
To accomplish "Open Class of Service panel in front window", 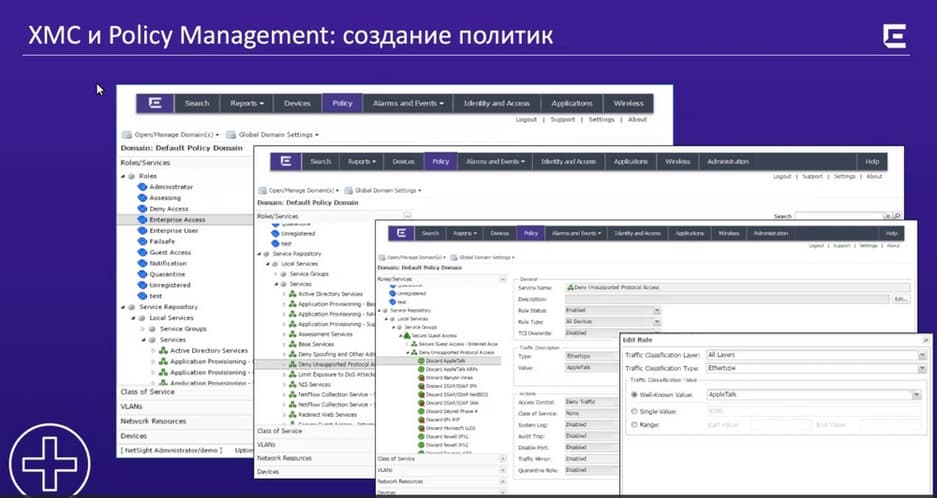I will 442,459.
